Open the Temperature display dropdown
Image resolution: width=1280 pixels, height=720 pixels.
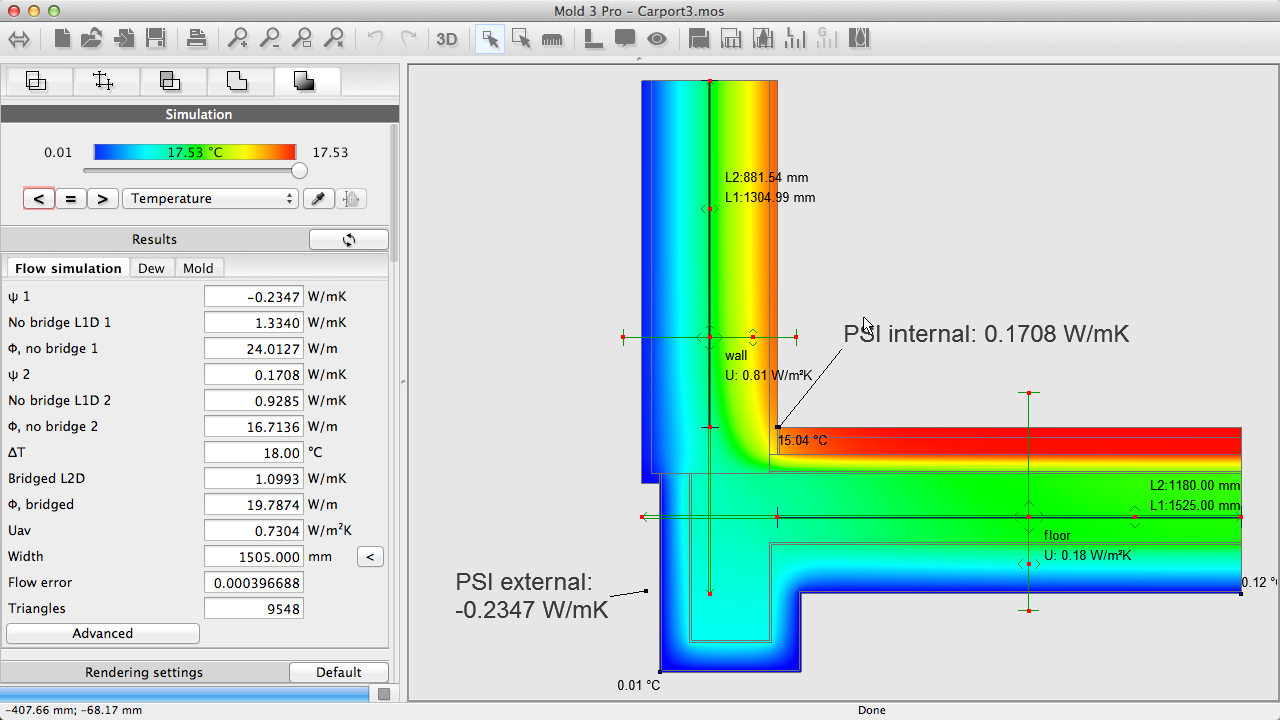pos(210,198)
